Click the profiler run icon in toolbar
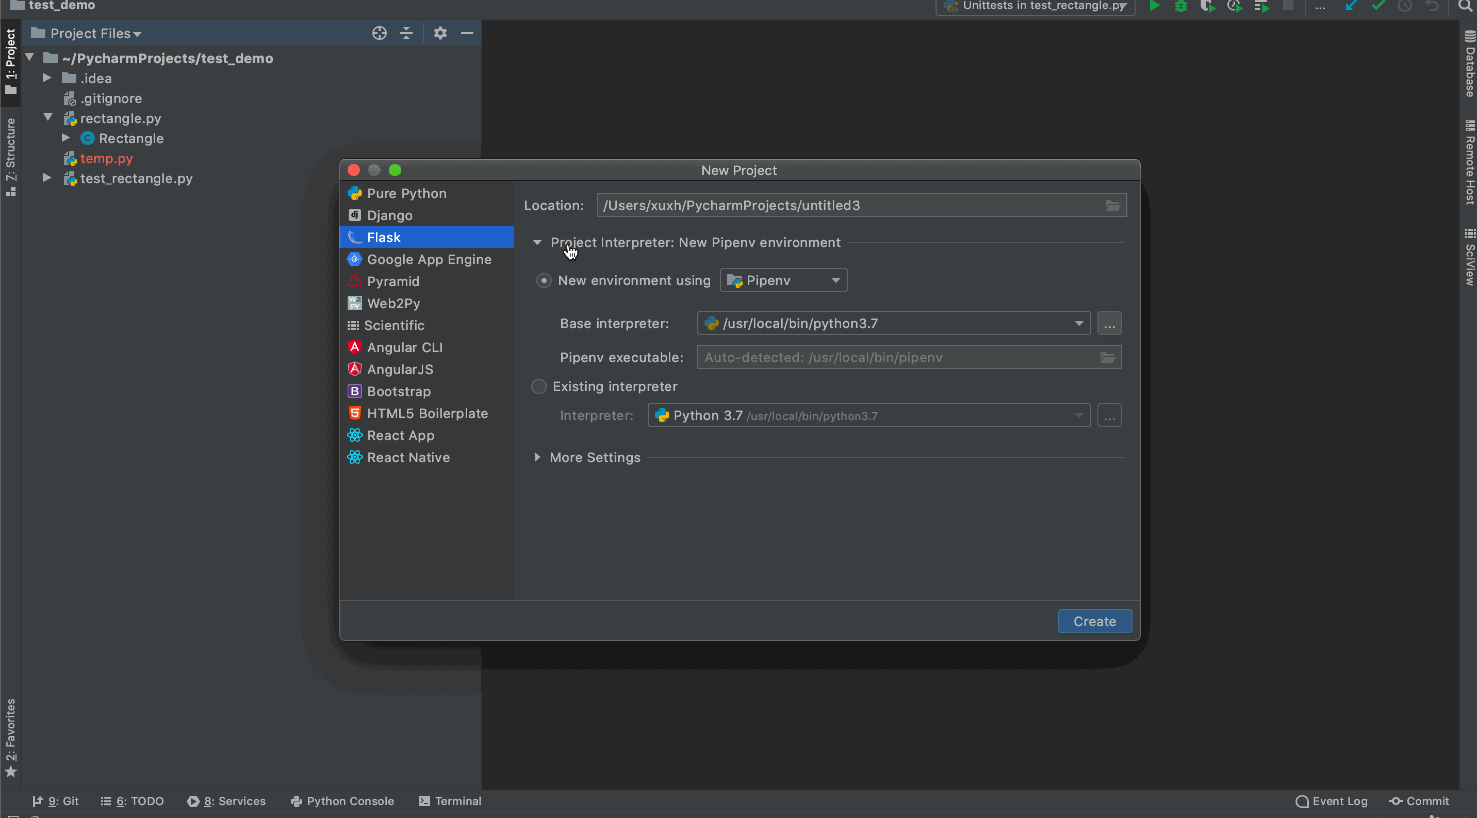The image size is (1477, 818). (x=1235, y=6)
